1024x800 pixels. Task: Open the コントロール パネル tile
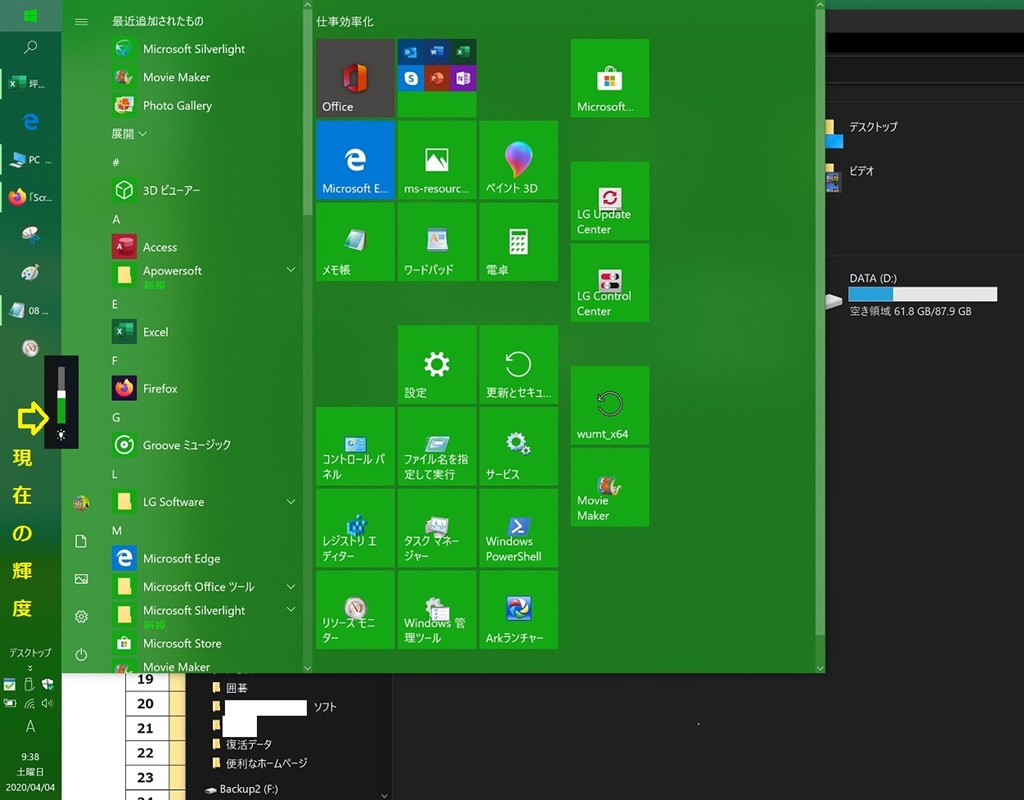tap(355, 445)
